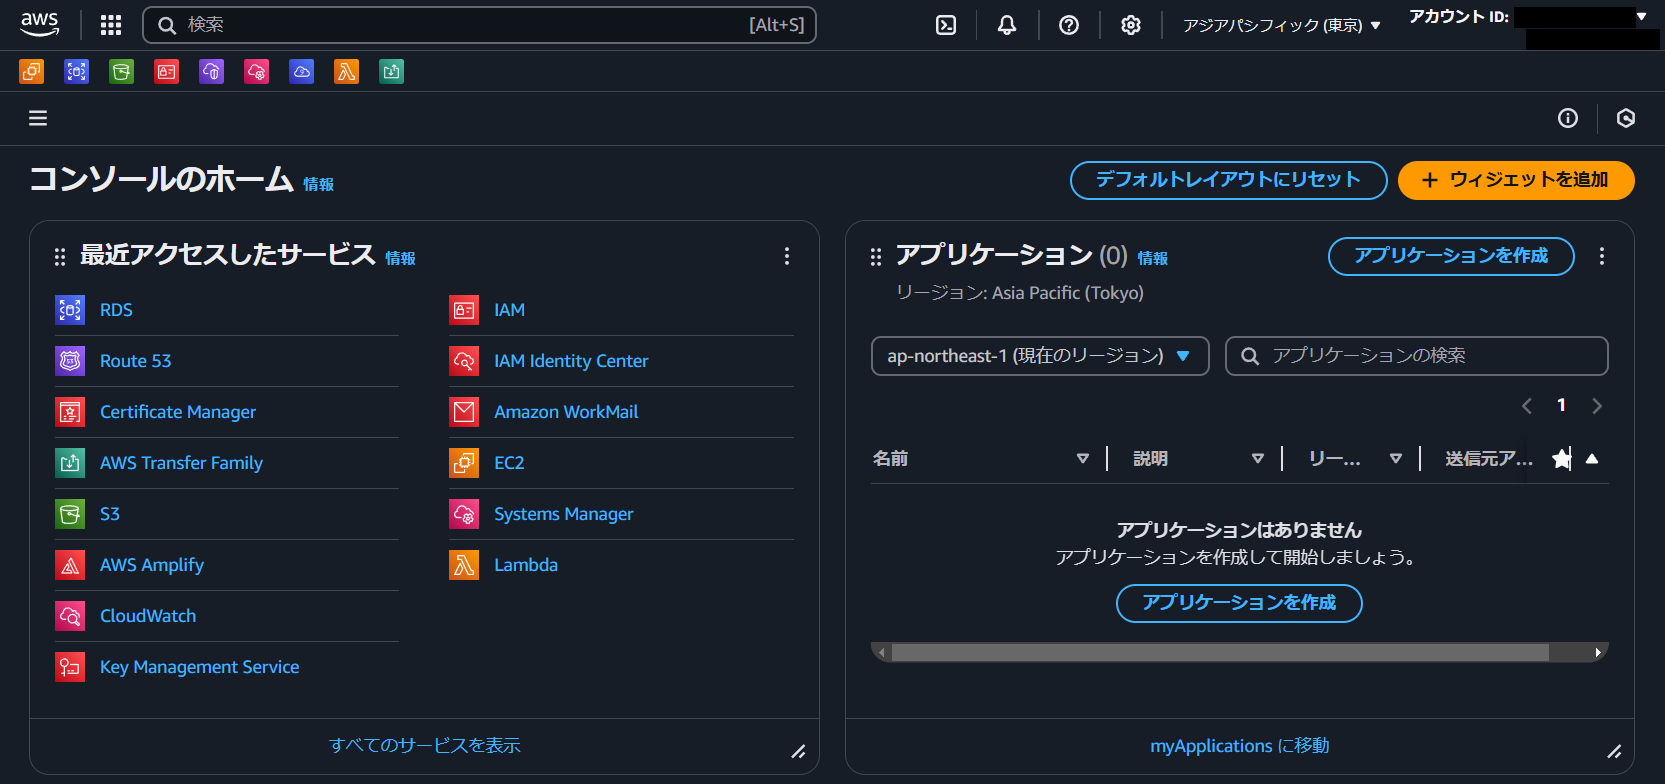Click the favorites star column header
Viewport: 1665px width, 784px height.
click(1561, 459)
